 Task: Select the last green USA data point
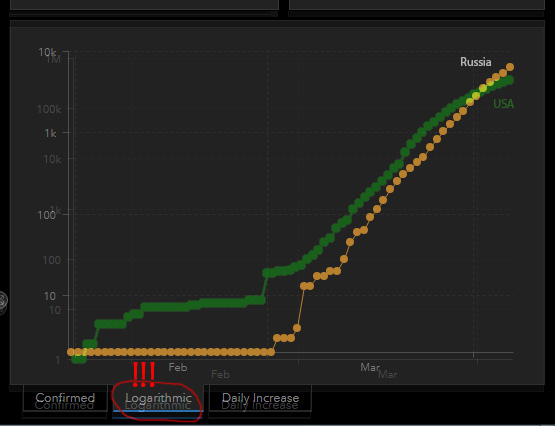tap(509, 80)
